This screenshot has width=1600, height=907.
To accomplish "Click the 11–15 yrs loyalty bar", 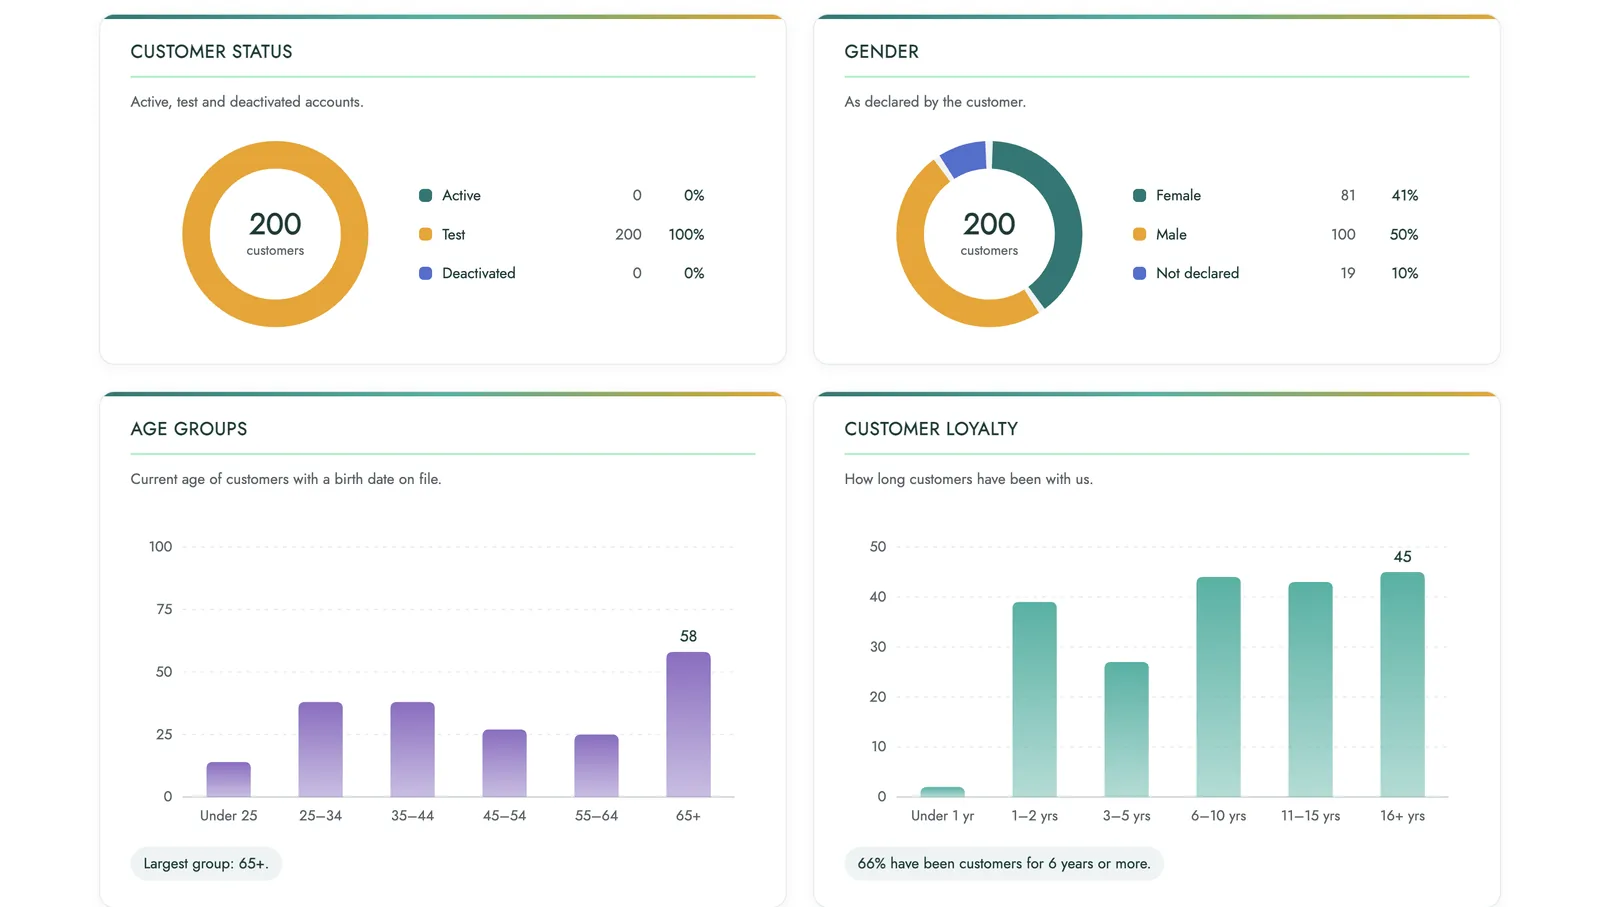I will coord(1310,689).
